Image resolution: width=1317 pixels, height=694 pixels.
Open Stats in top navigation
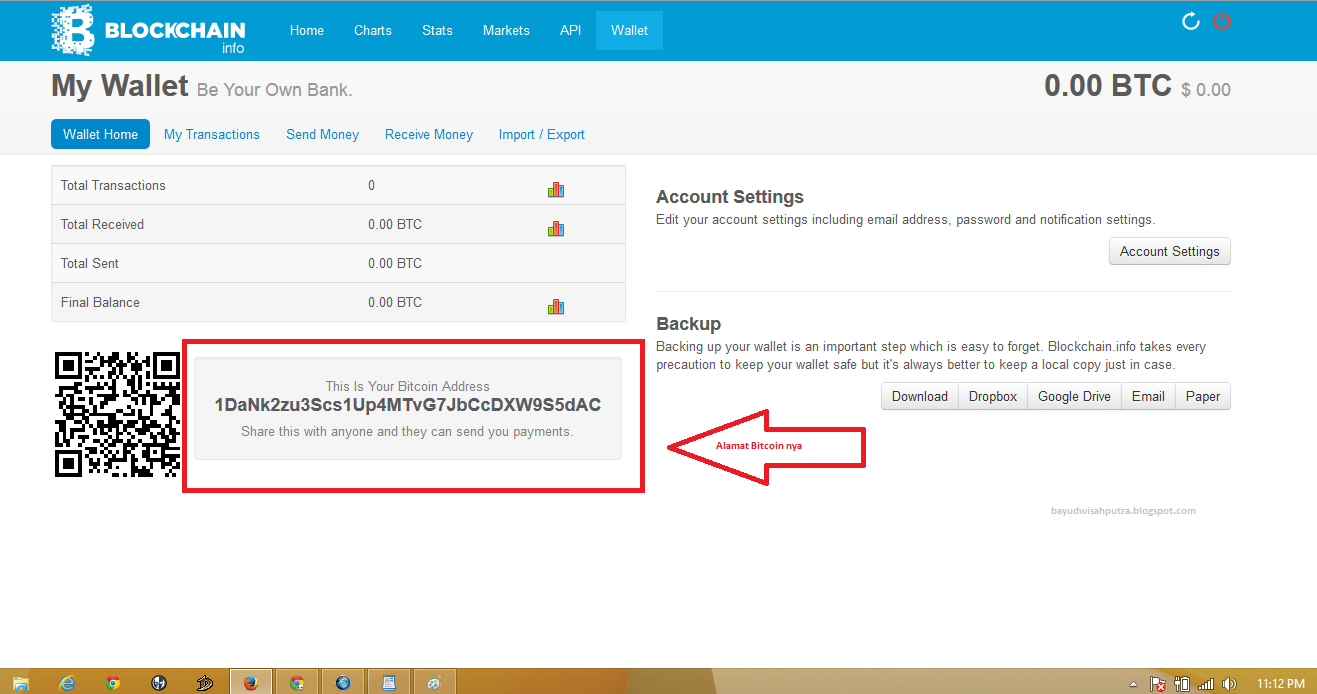click(437, 30)
